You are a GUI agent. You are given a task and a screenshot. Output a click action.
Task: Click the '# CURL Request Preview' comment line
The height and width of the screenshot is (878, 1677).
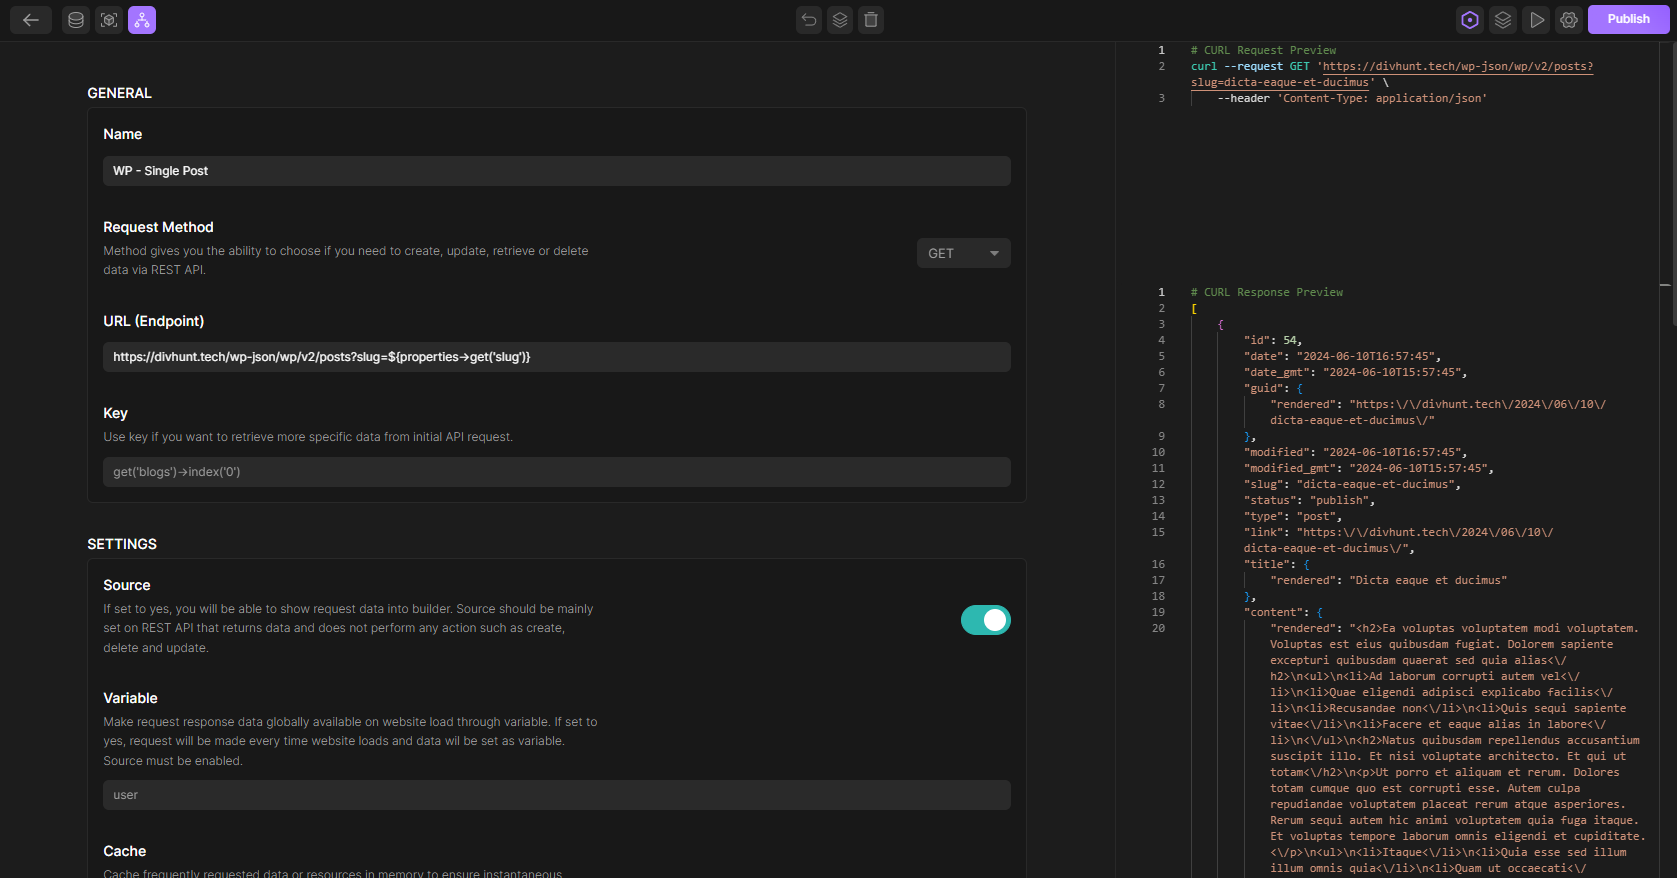click(1263, 50)
